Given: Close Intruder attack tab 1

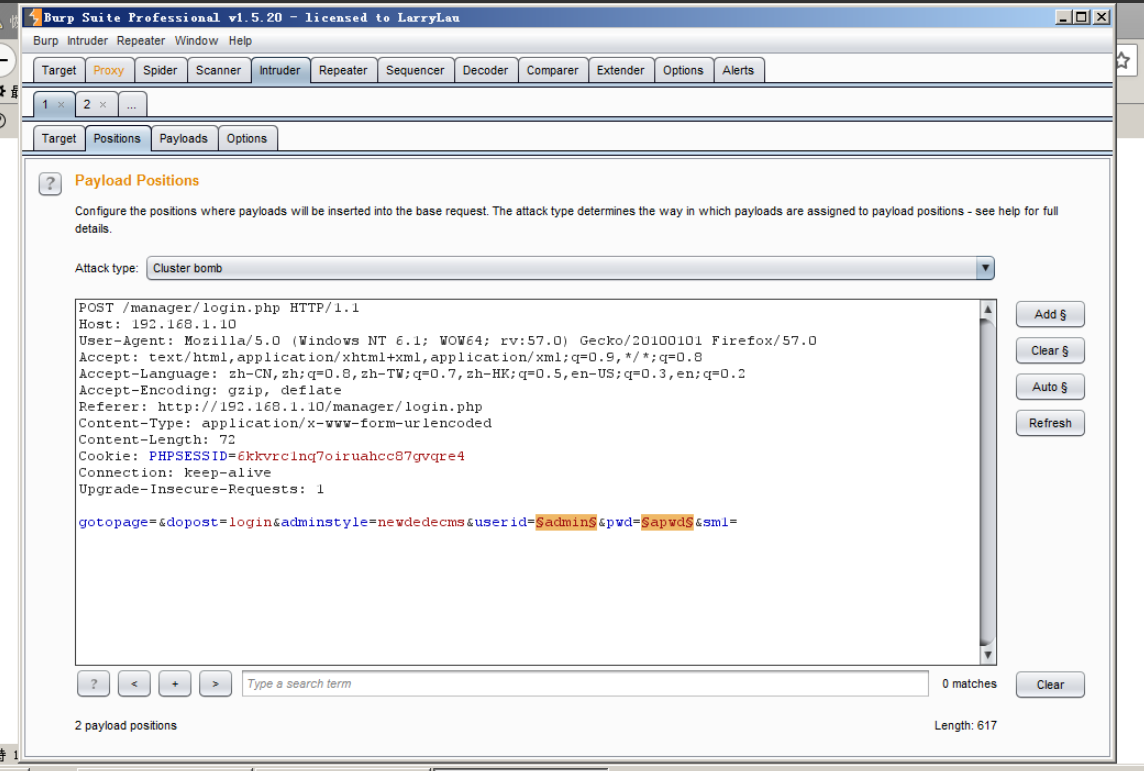Looking at the screenshot, I should [61, 105].
